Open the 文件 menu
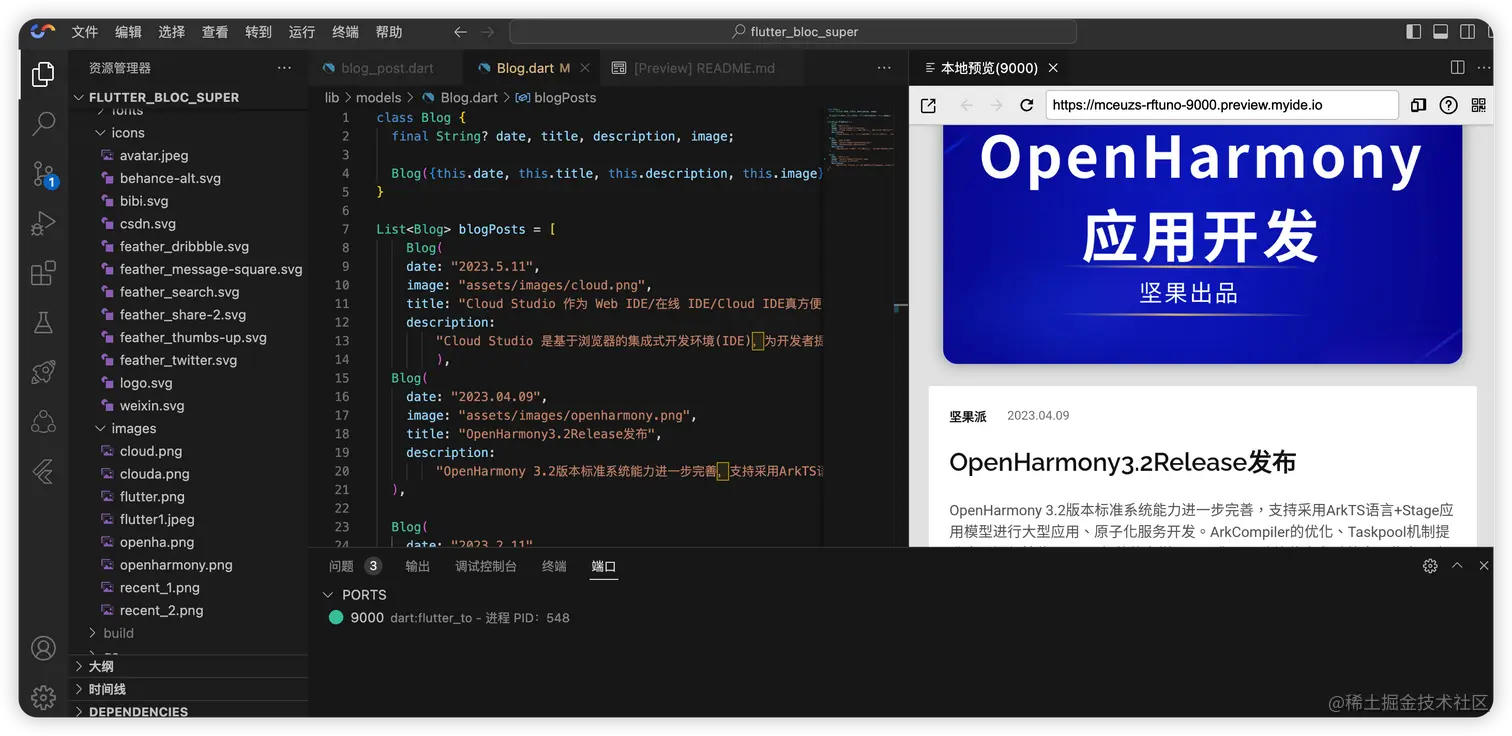 [x=85, y=32]
